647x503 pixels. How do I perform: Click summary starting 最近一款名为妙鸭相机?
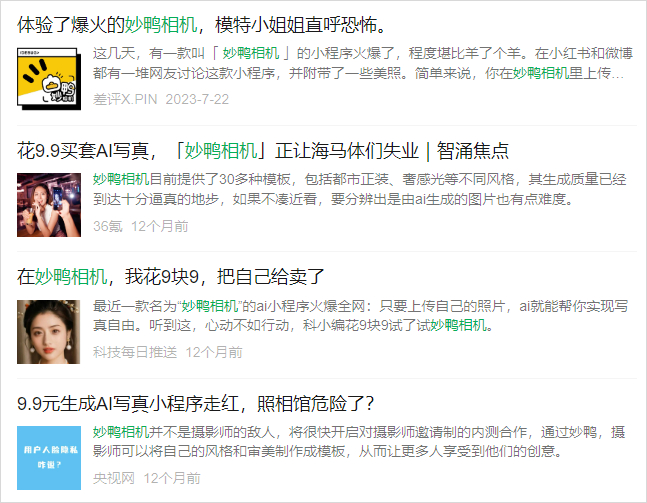pyautogui.click(x=361, y=316)
